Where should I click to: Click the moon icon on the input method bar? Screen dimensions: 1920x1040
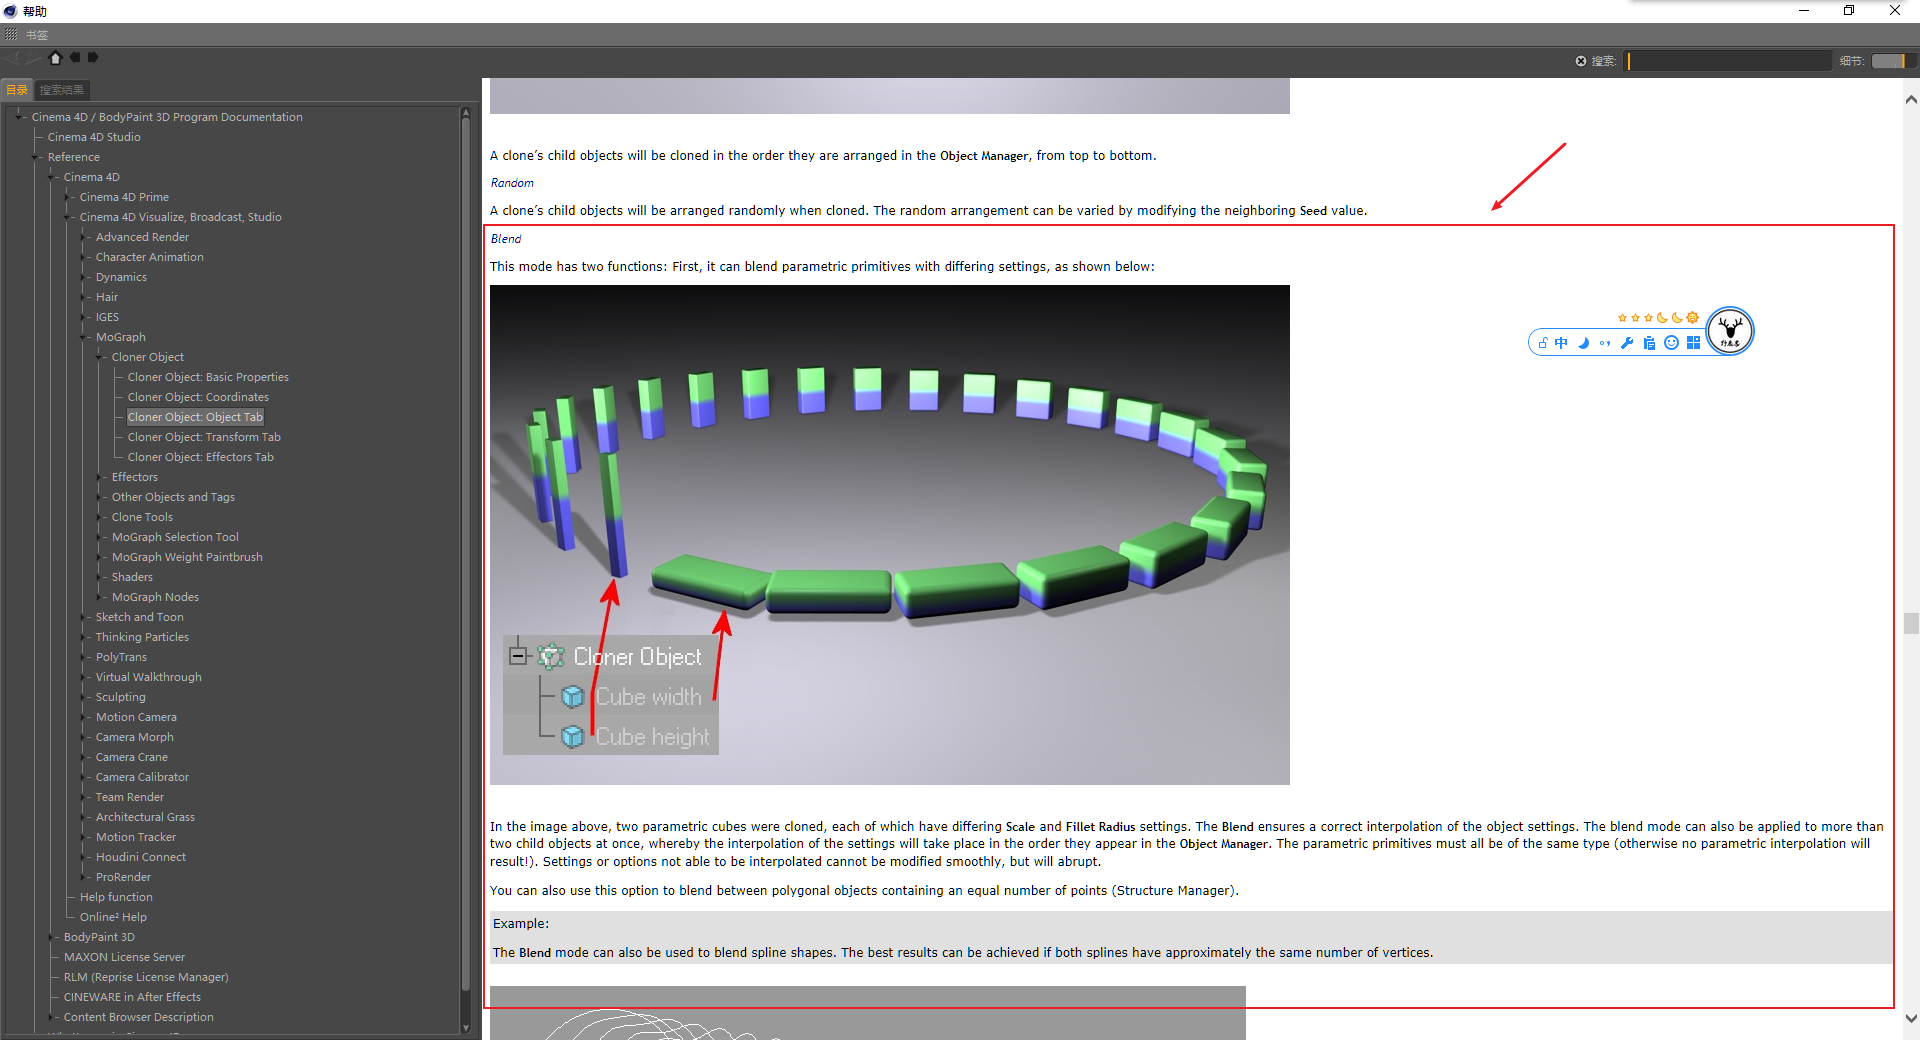point(1584,343)
